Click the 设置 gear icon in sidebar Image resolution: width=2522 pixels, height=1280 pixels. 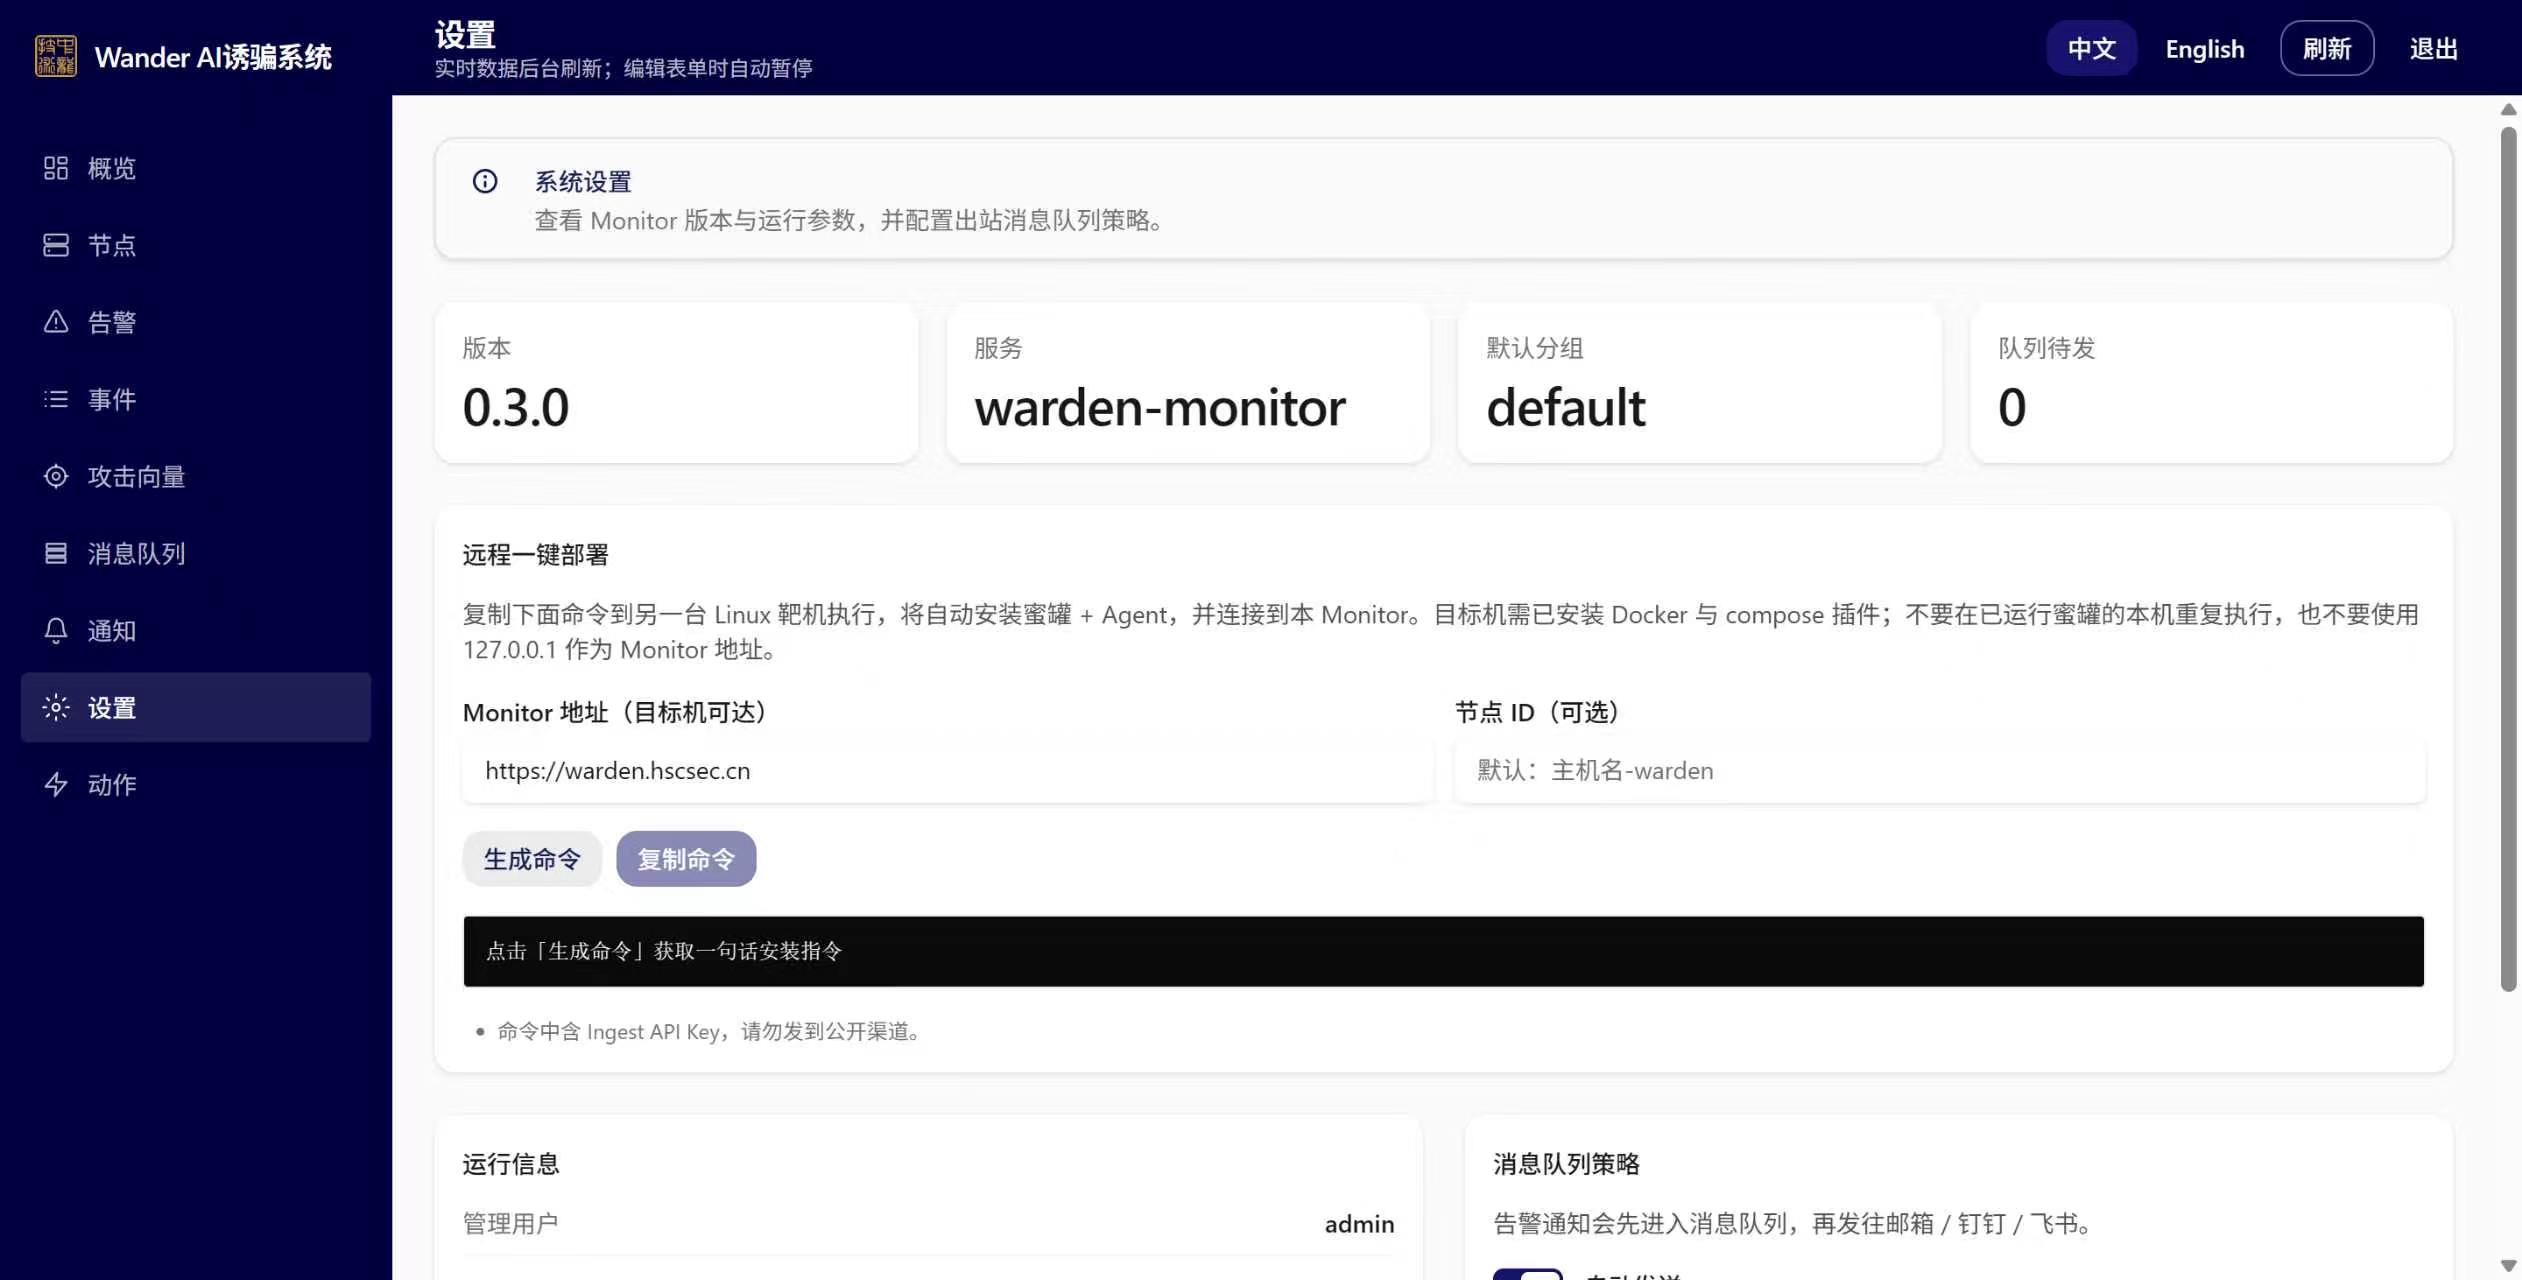tap(56, 707)
